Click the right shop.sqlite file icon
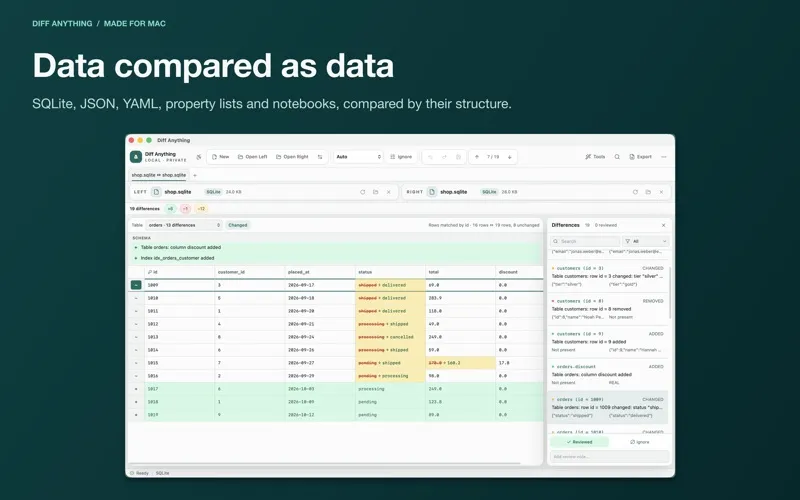 click(x=432, y=192)
